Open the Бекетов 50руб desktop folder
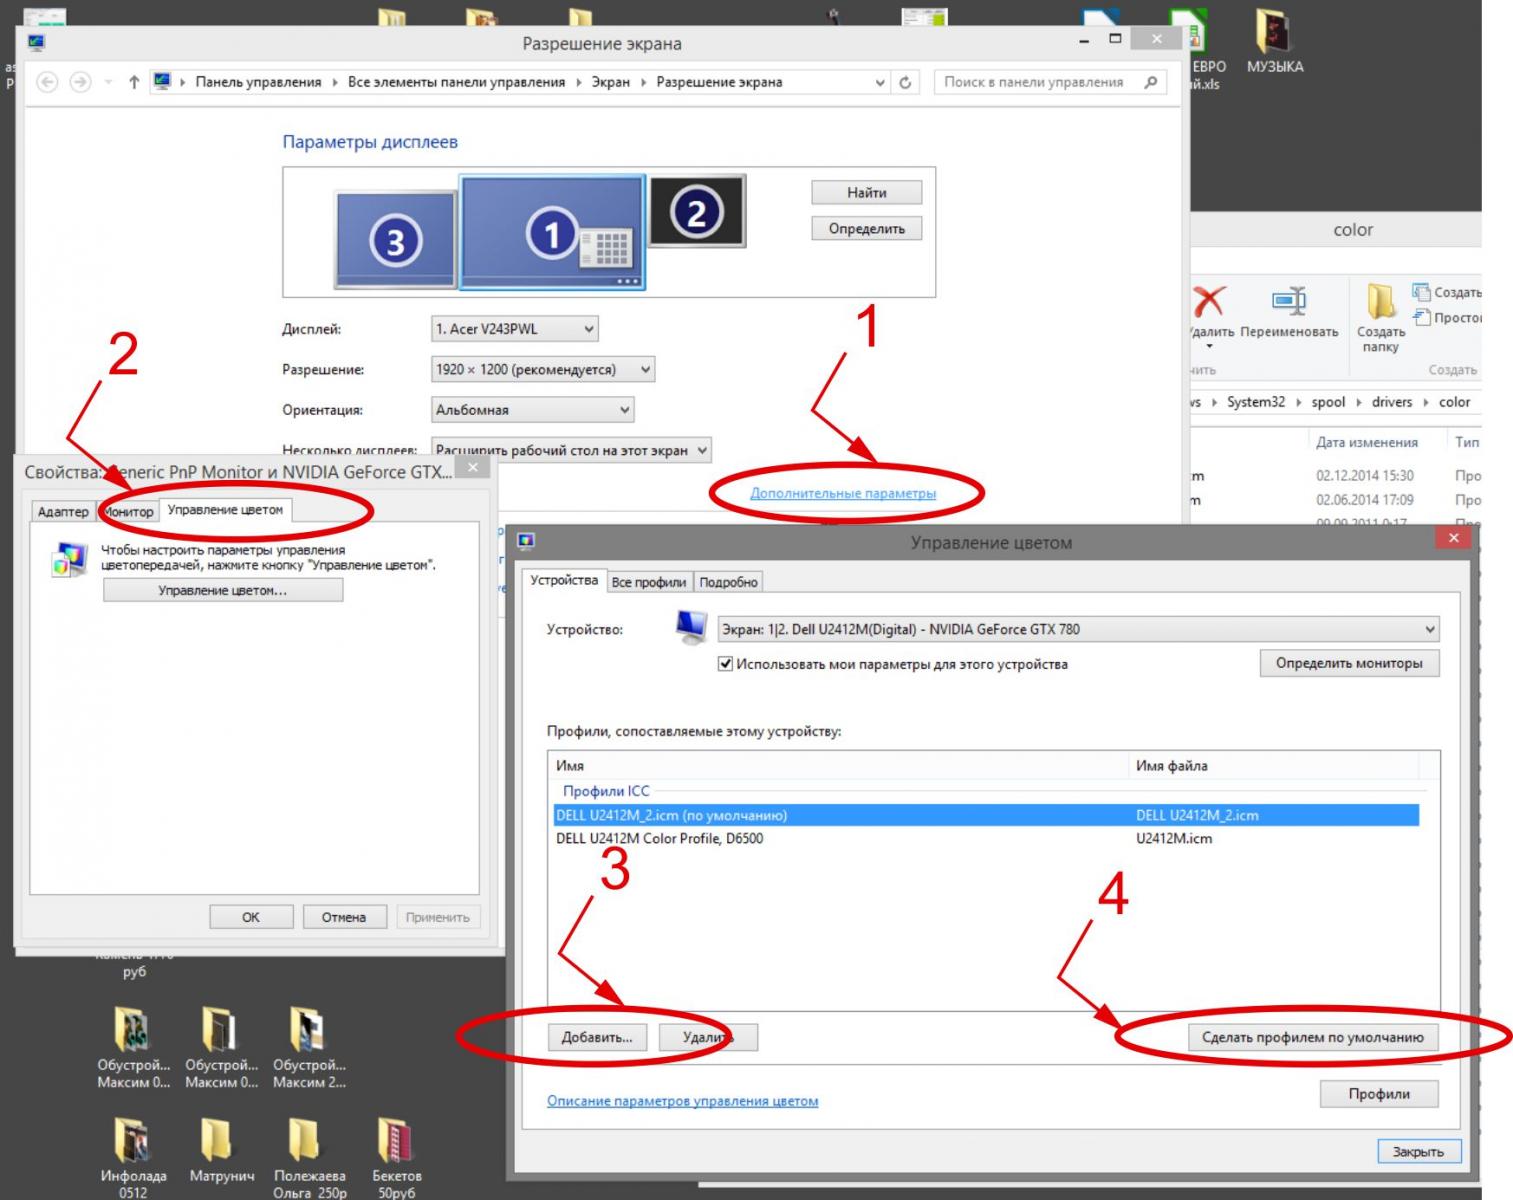 396,1157
